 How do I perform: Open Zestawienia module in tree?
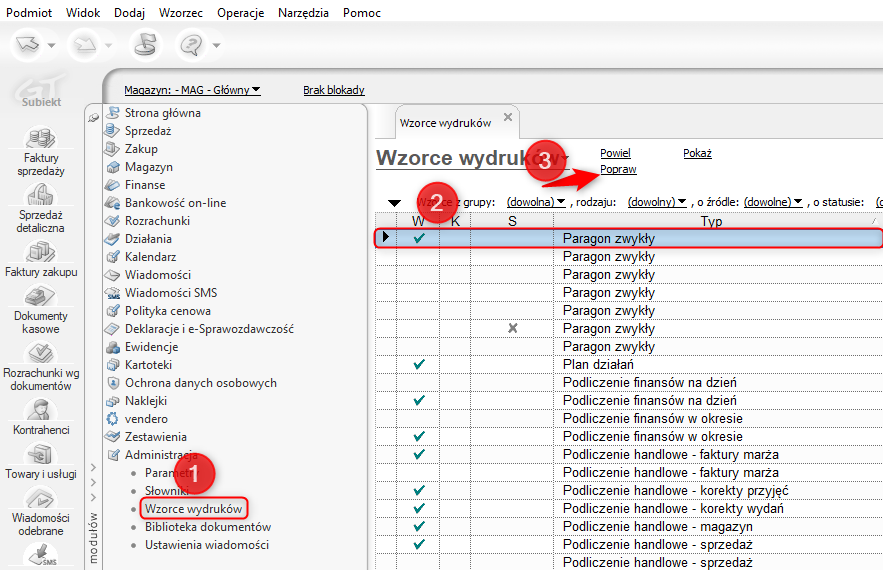(155, 437)
